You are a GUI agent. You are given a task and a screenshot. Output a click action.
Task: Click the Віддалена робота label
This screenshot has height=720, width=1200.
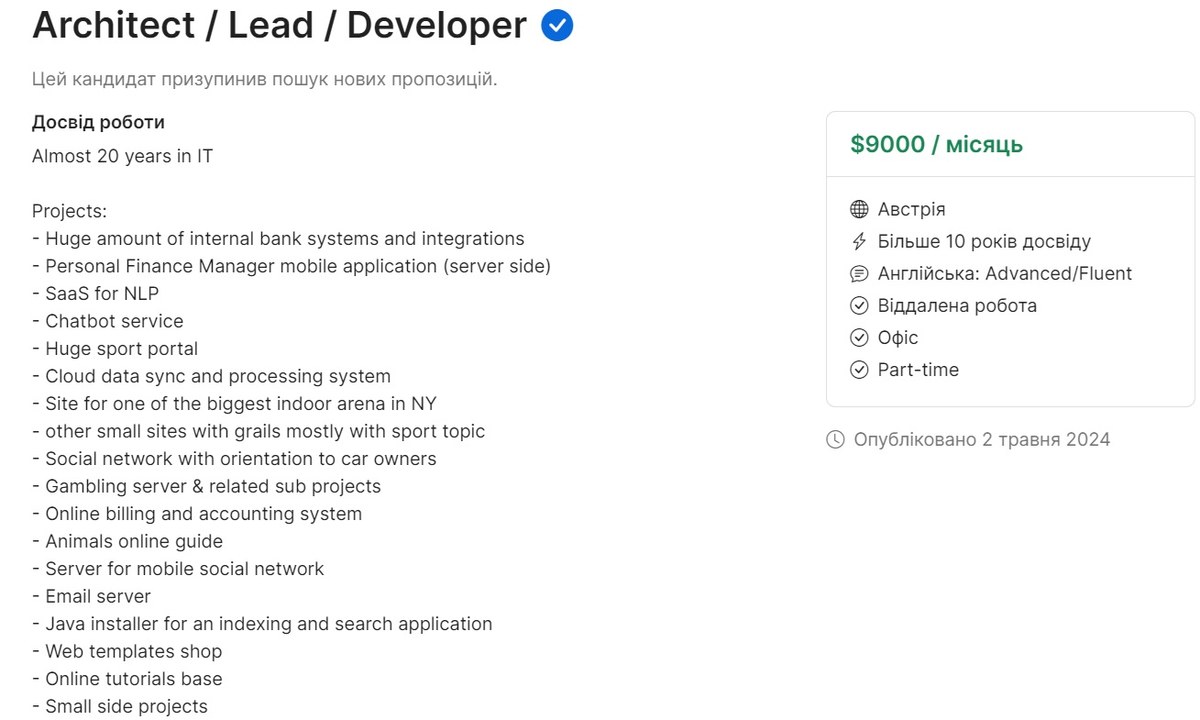pos(957,305)
